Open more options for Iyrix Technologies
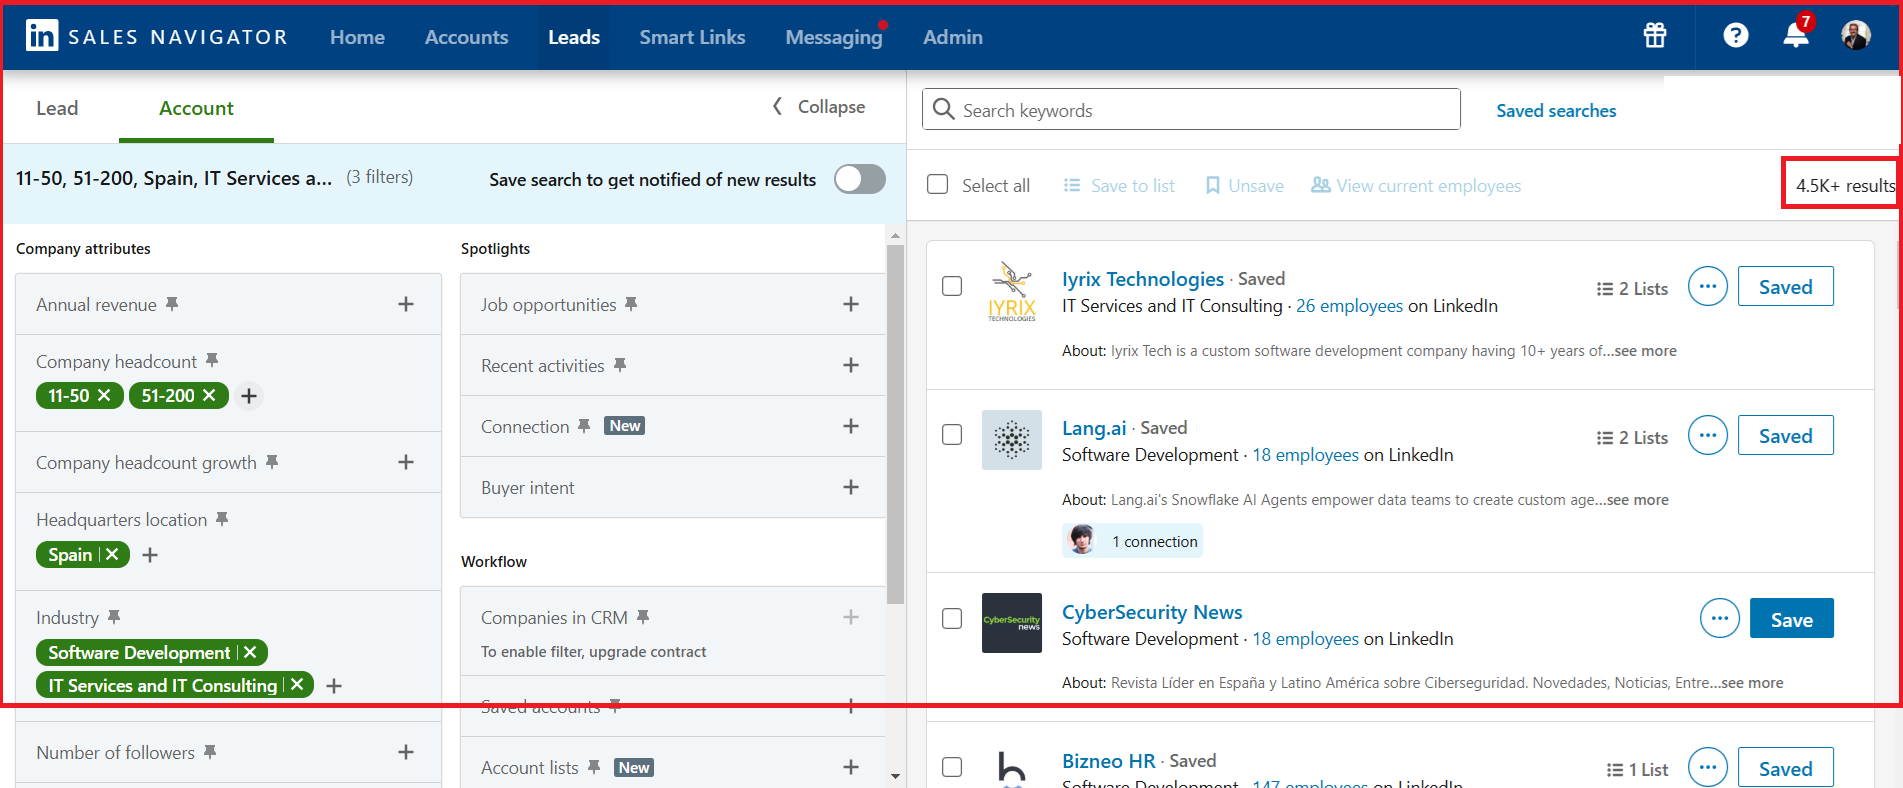The height and width of the screenshot is (788, 1903). [1708, 286]
